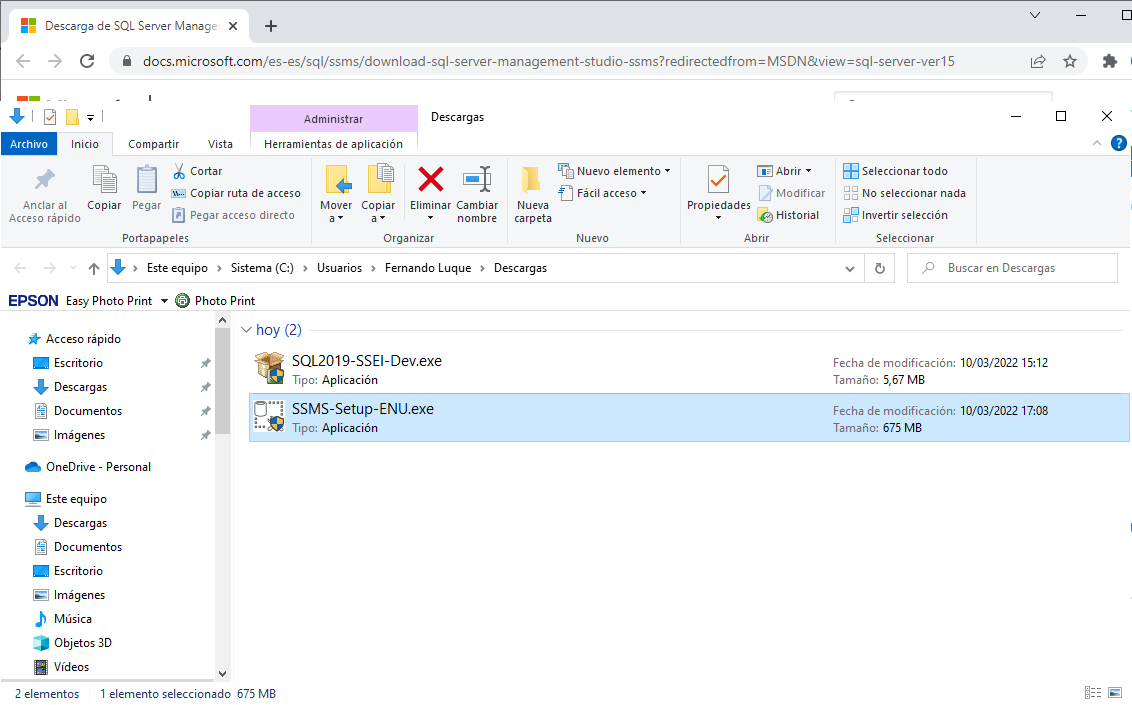The image size is (1132, 705).
Task: Switch to the Compartir ribbon tab
Action: point(153,144)
